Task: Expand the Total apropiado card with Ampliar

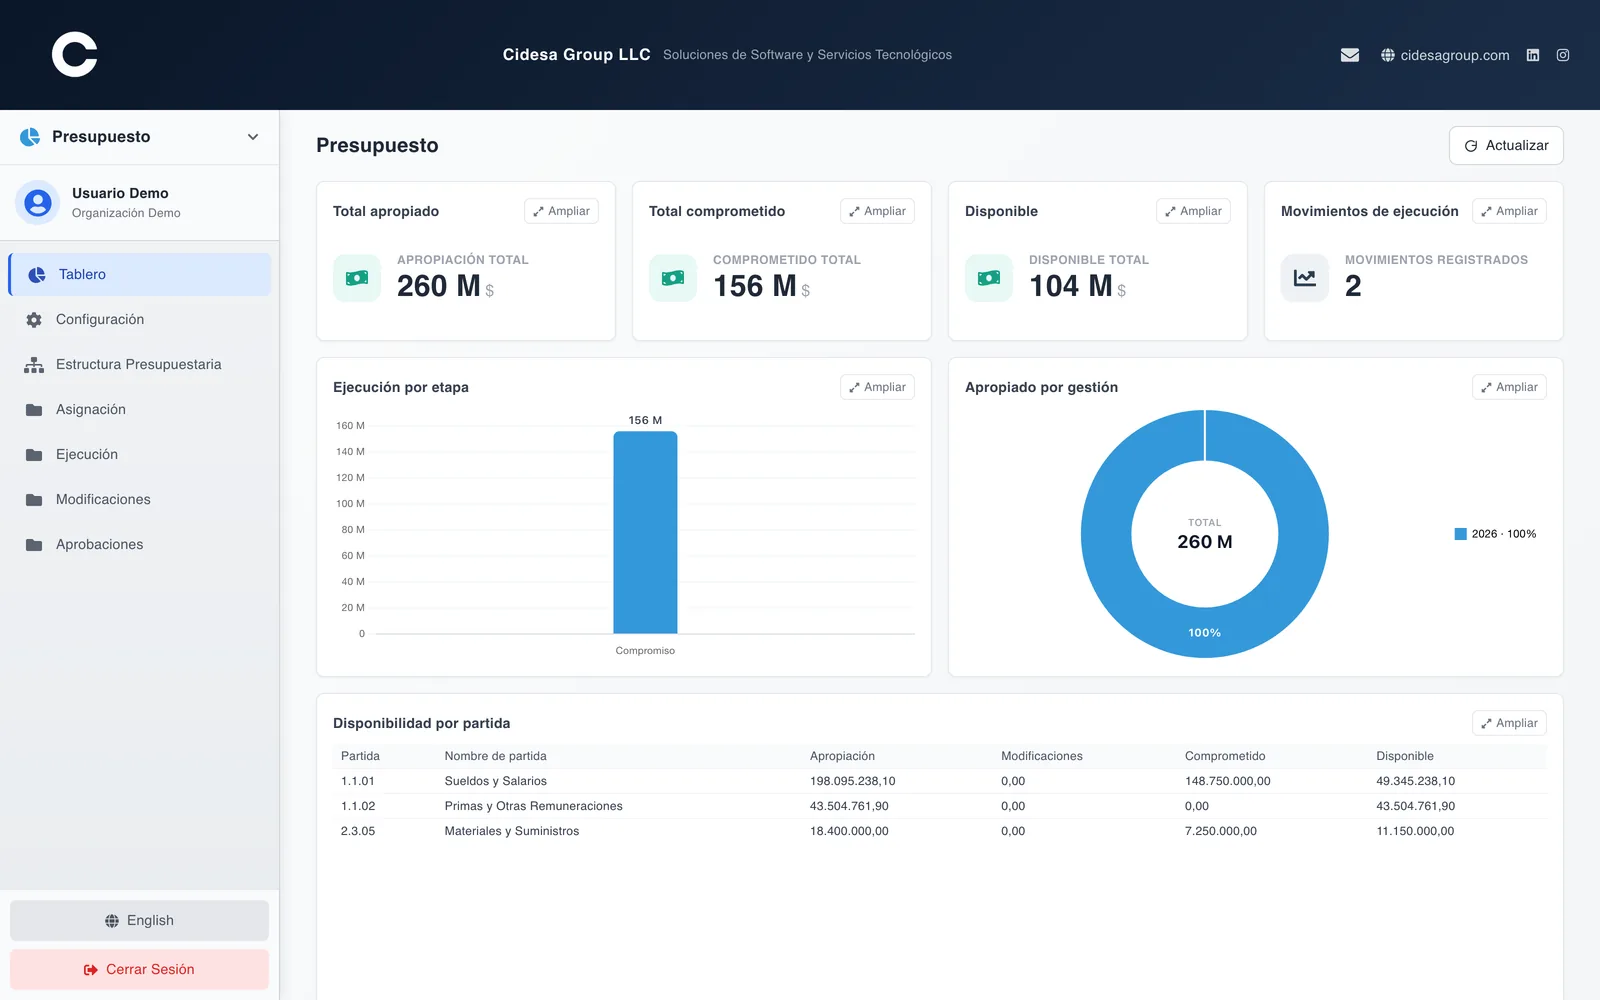Action: (x=561, y=211)
